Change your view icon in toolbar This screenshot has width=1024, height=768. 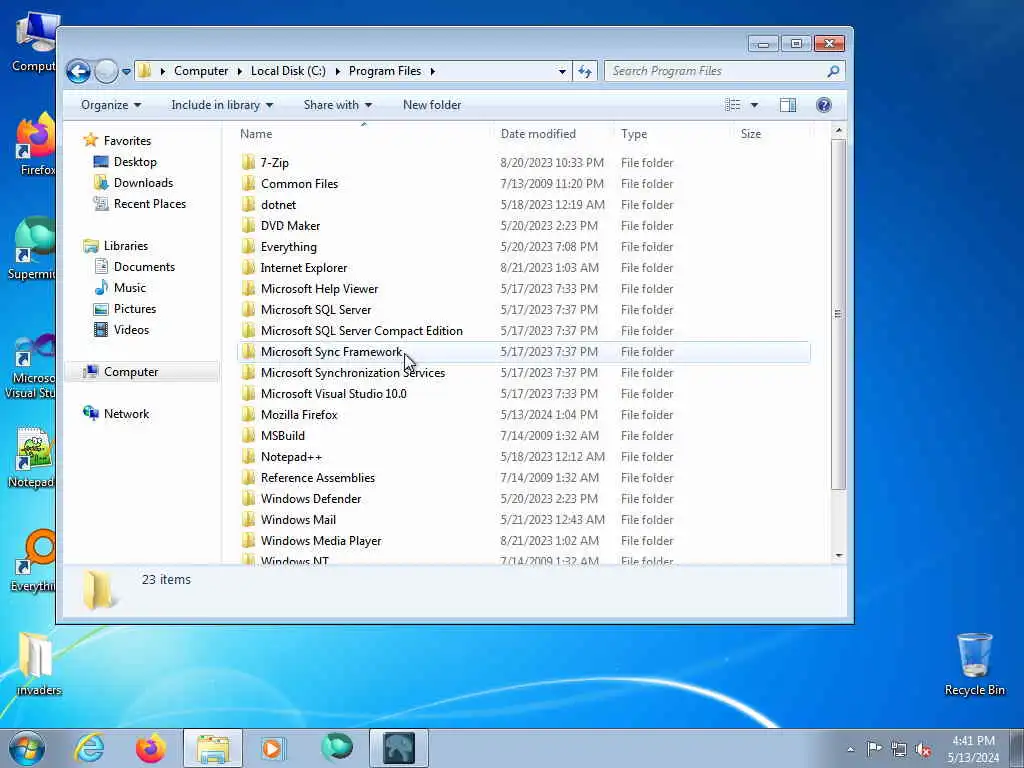point(733,105)
